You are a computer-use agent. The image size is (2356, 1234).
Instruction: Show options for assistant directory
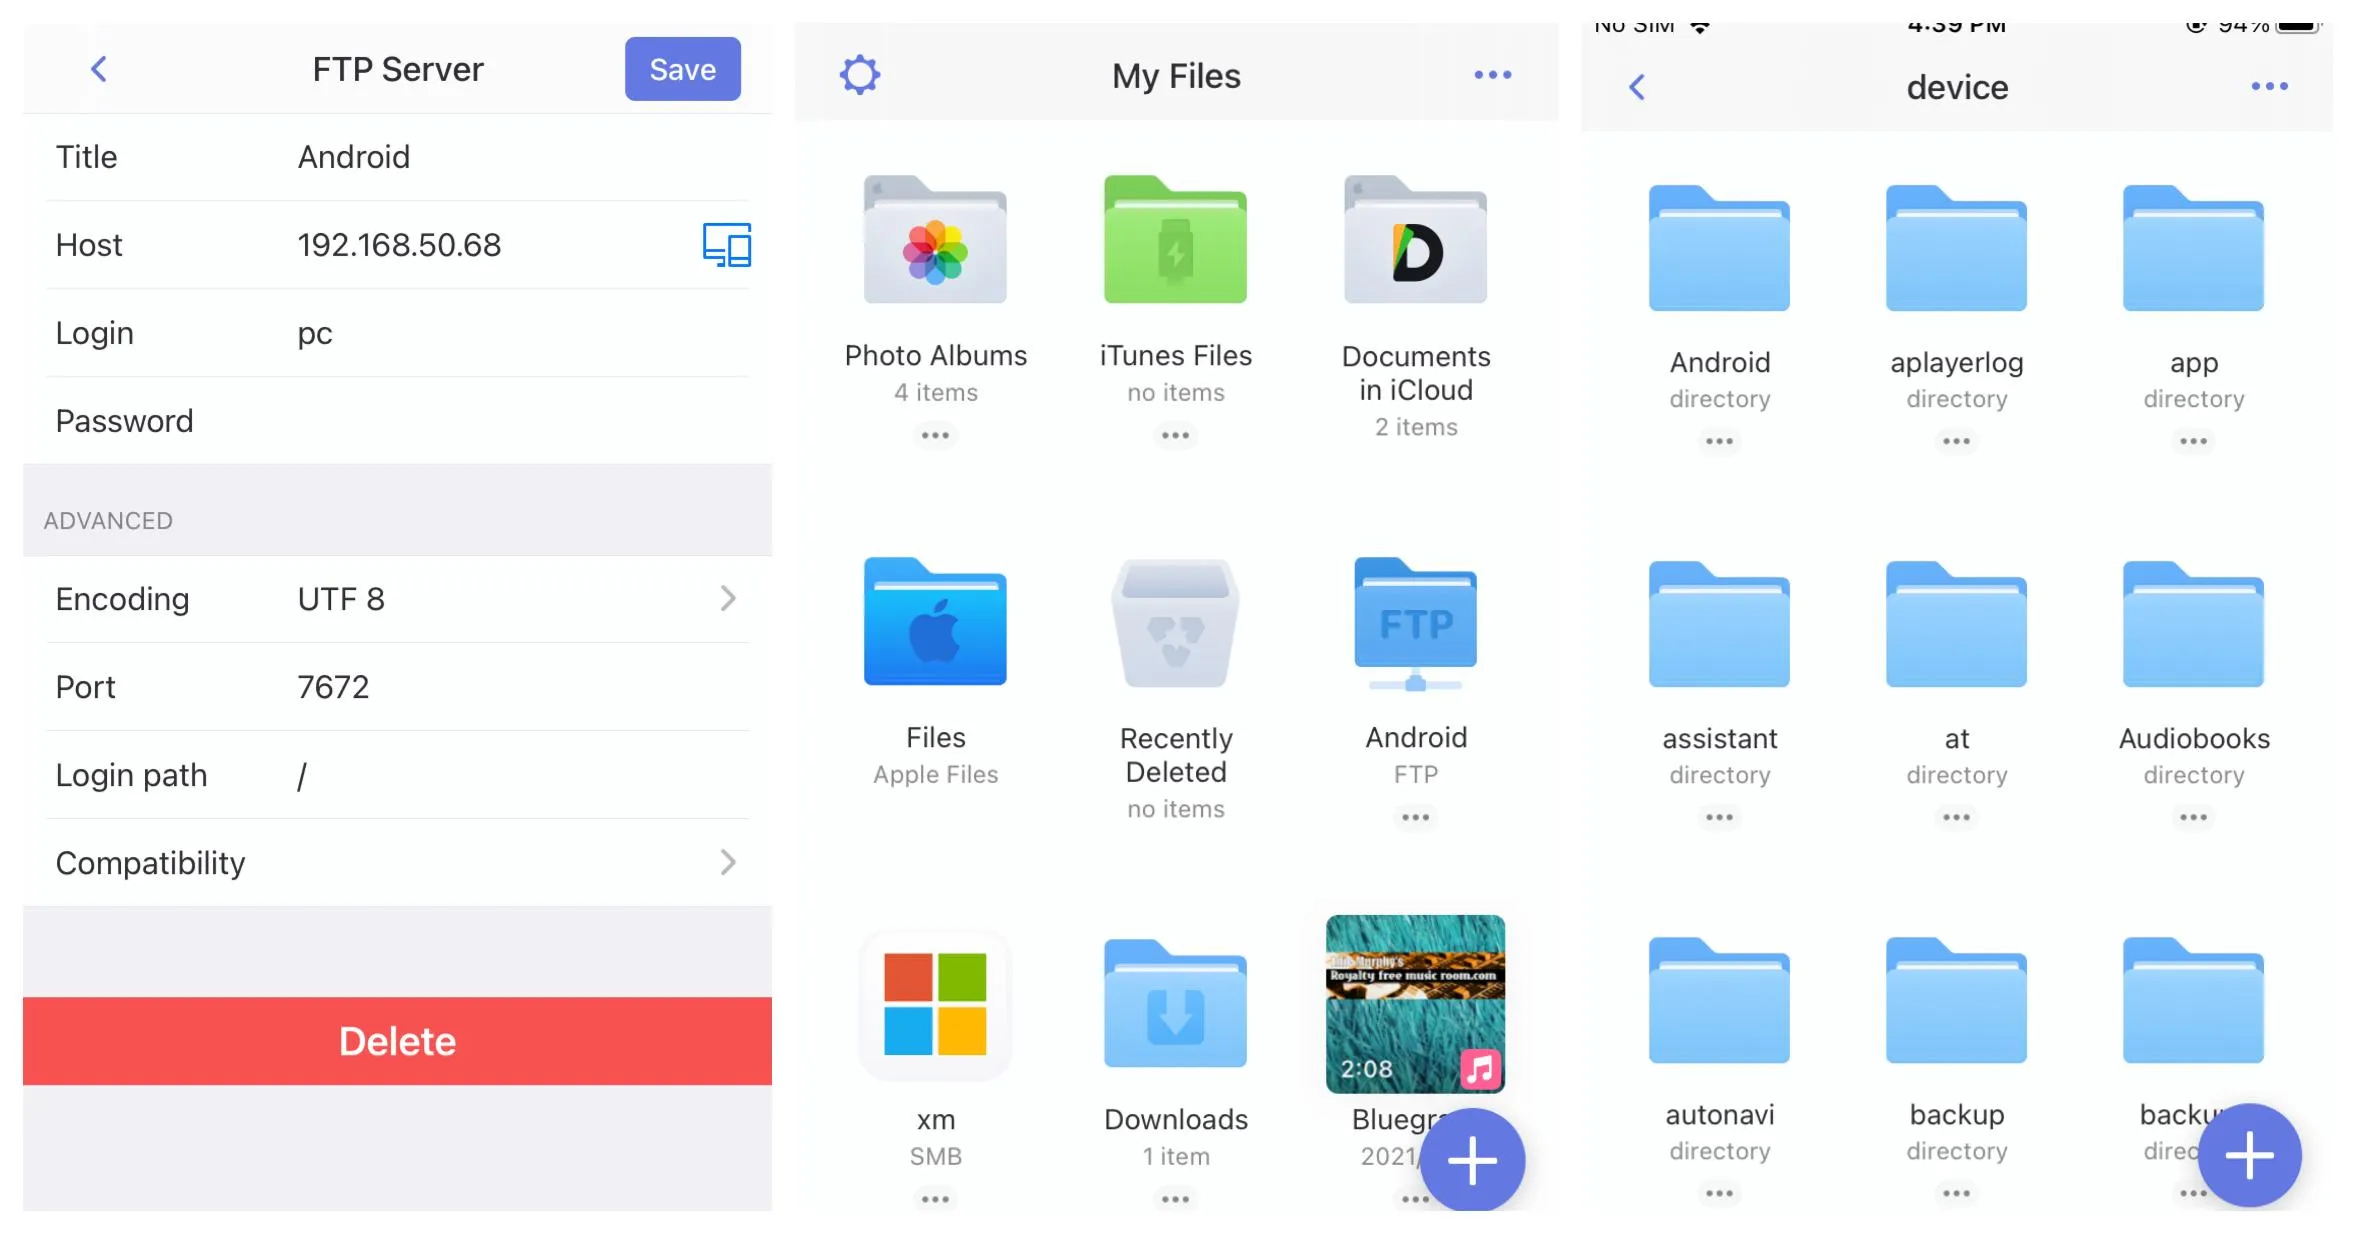[x=1719, y=817]
